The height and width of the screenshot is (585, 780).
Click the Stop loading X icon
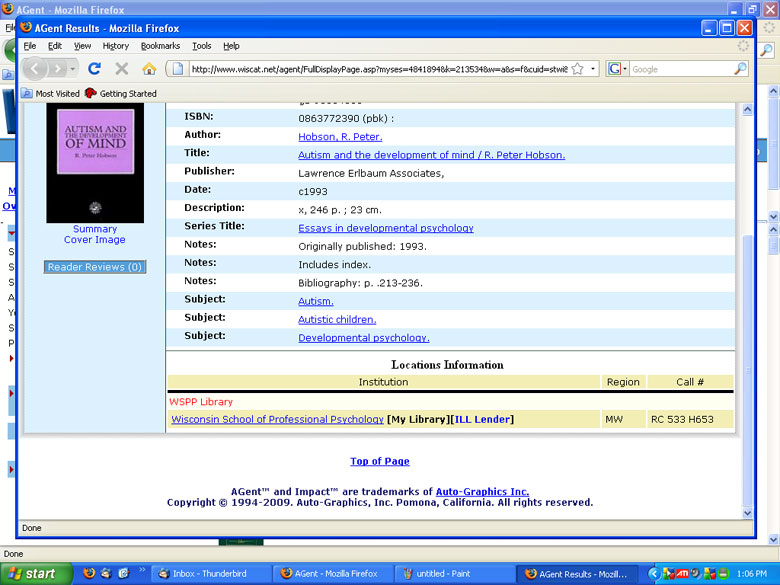point(122,69)
